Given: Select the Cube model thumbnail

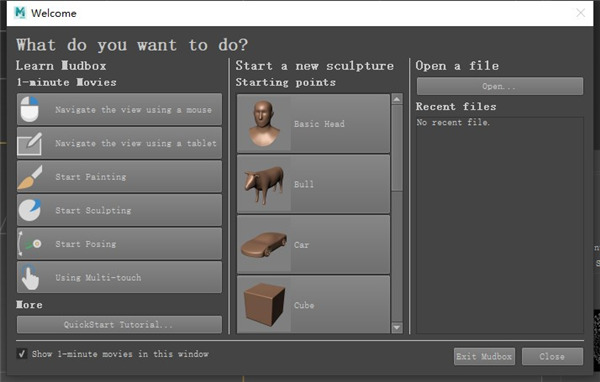Looking at the screenshot, I should [264, 304].
